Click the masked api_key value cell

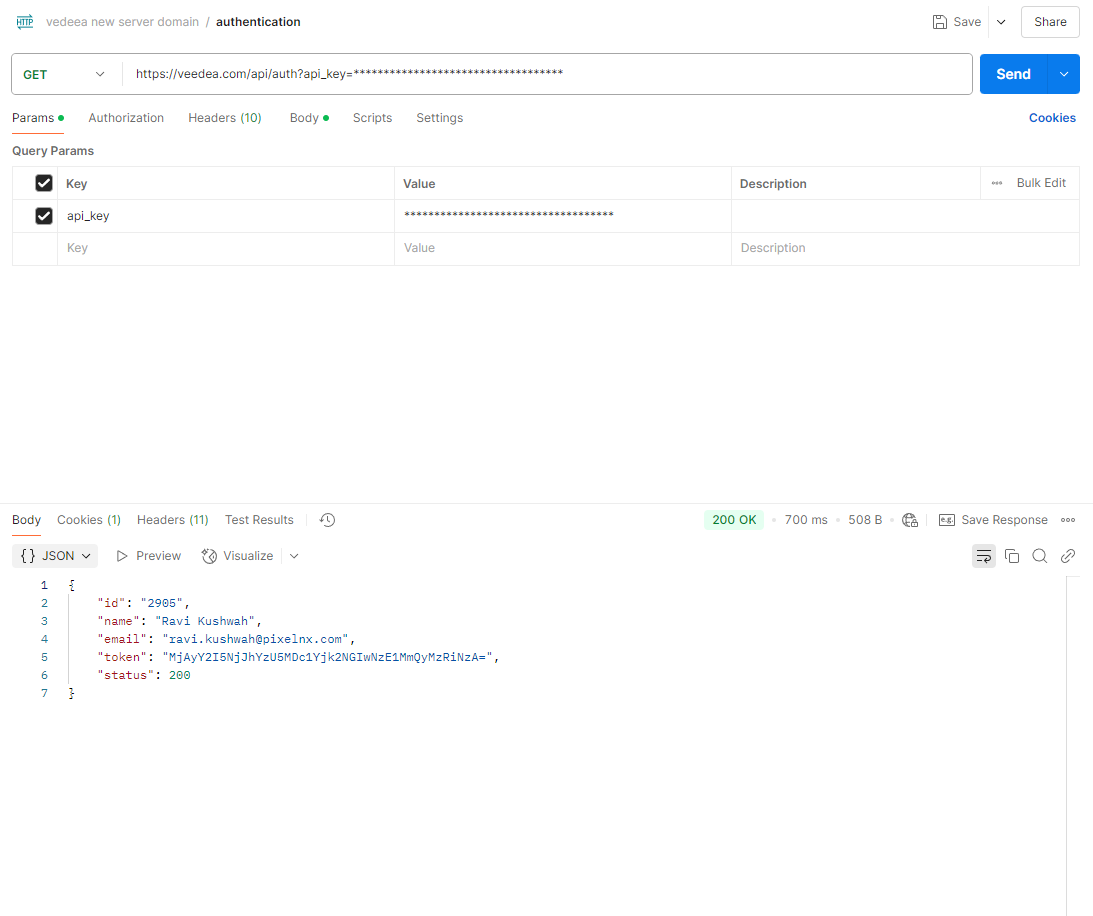pyautogui.click(x=563, y=216)
